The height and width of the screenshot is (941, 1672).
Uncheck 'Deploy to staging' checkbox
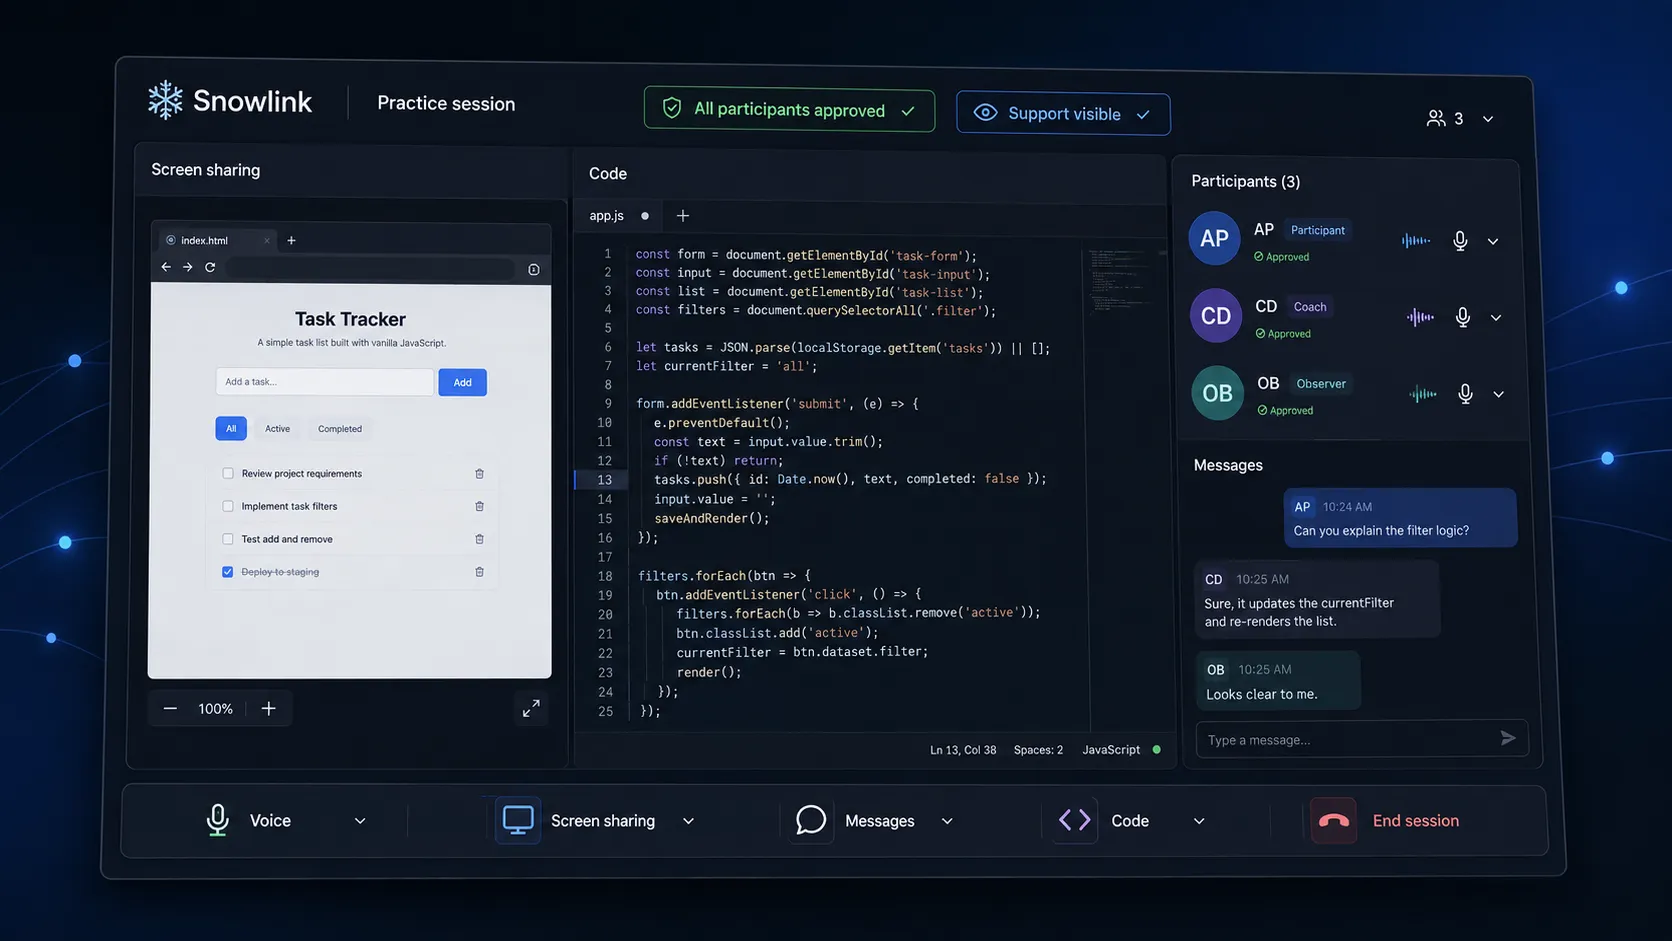pyautogui.click(x=228, y=572)
